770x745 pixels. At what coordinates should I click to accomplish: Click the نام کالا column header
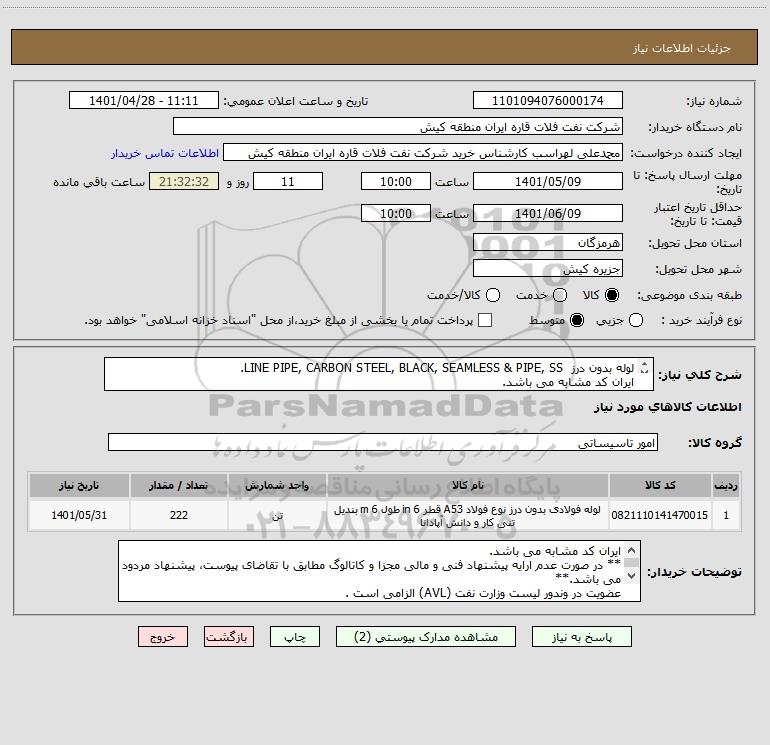tap(468, 485)
